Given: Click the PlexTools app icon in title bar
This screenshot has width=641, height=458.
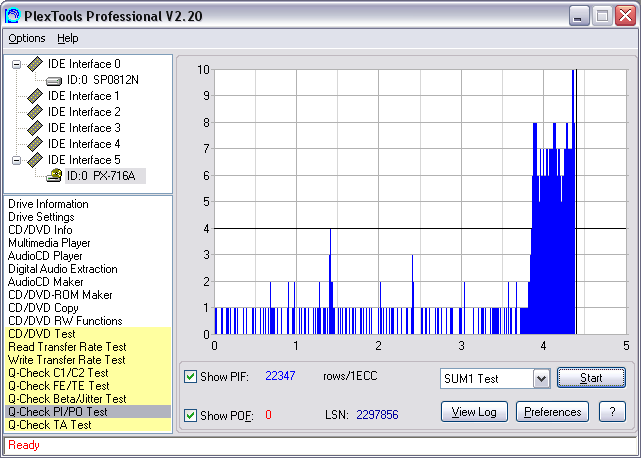Looking at the screenshot, I should pyautogui.click(x=12, y=16).
